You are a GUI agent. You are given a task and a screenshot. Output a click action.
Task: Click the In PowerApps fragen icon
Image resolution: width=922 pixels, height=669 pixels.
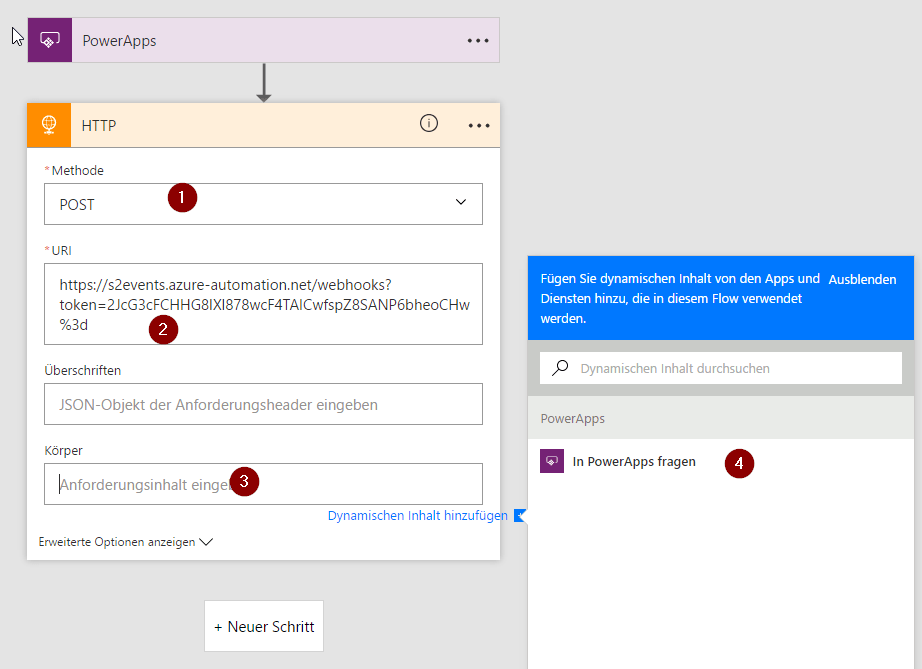pyautogui.click(x=552, y=461)
